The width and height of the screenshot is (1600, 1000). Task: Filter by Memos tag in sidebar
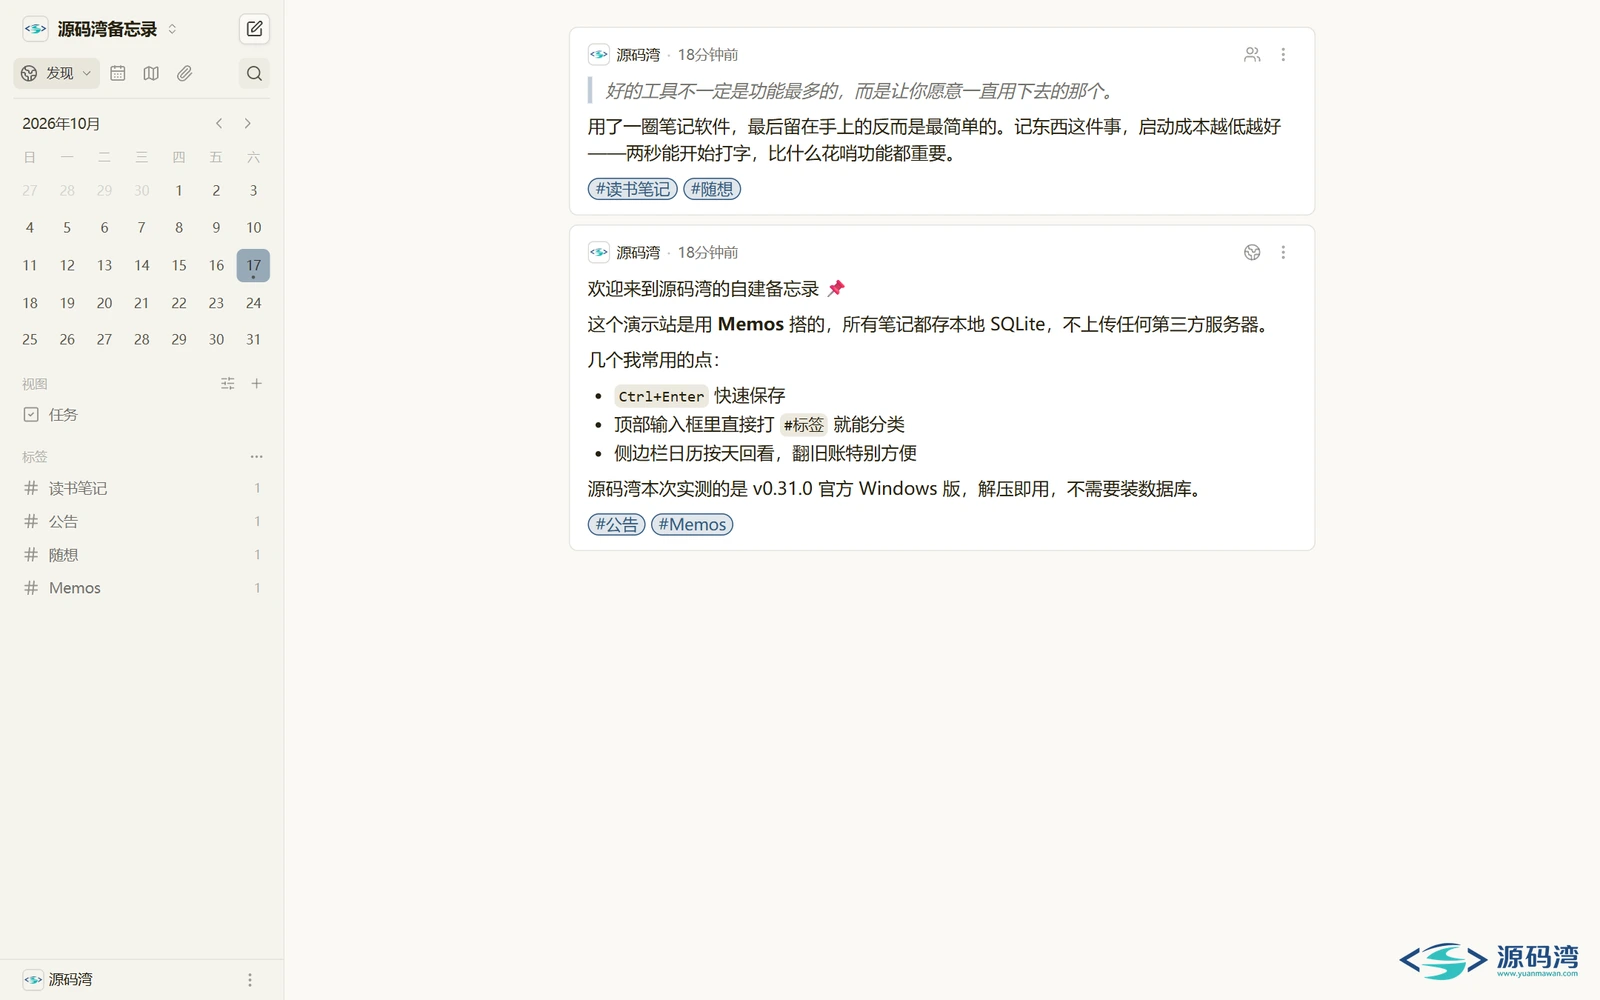tap(141, 588)
